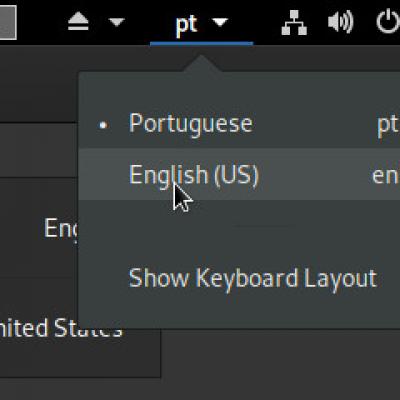The width and height of the screenshot is (400, 400).
Task: Select the radio dot beside Portuguese
Action: [x=104, y=125]
